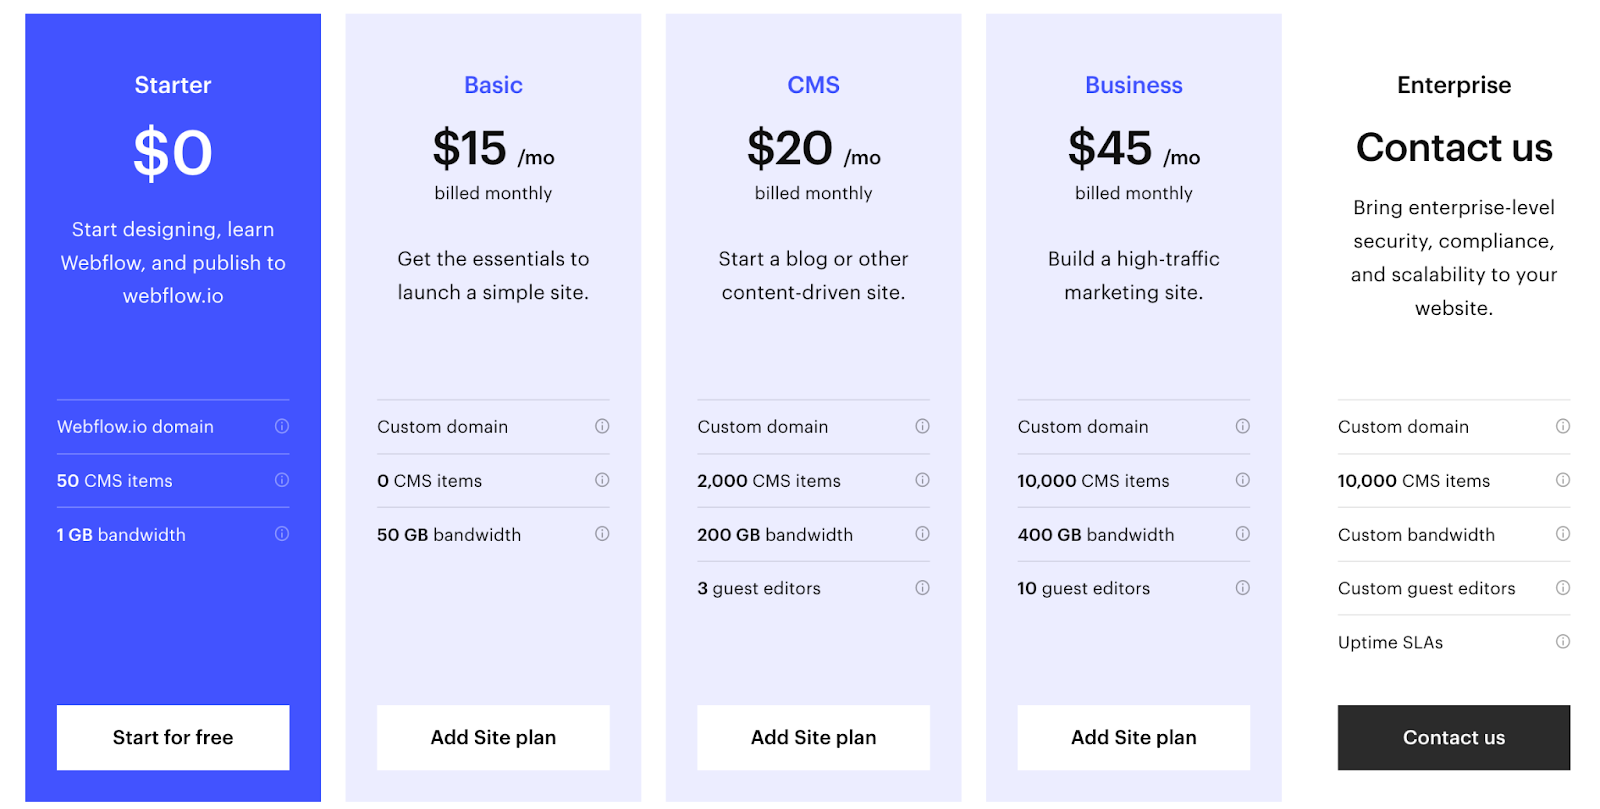This screenshot has height=809, width=1600.
Task: Click info icon next to 50 GB bandwidth
Action: (602, 534)
